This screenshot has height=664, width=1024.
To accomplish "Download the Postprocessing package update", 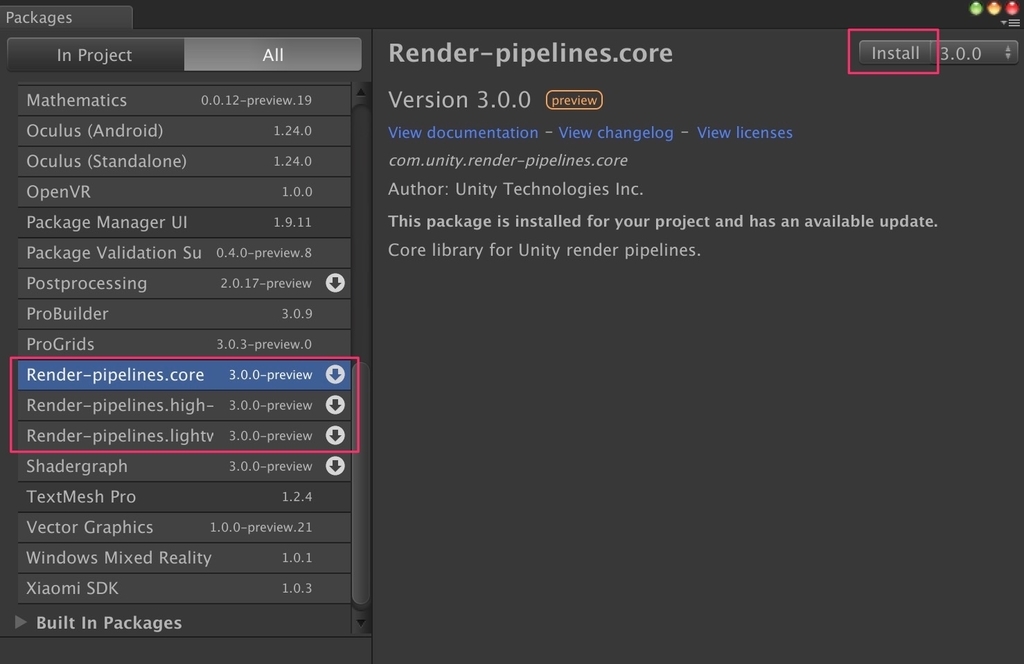I will 336,283.
